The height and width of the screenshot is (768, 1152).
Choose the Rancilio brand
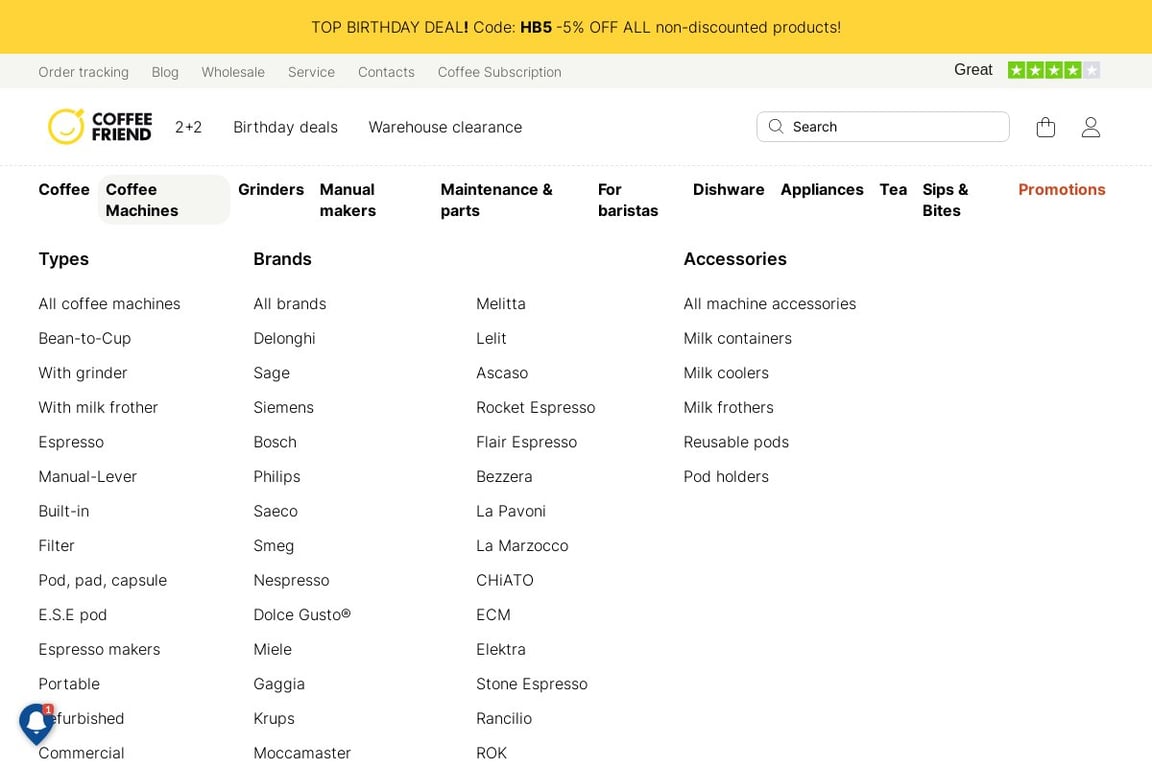(503, 718)
